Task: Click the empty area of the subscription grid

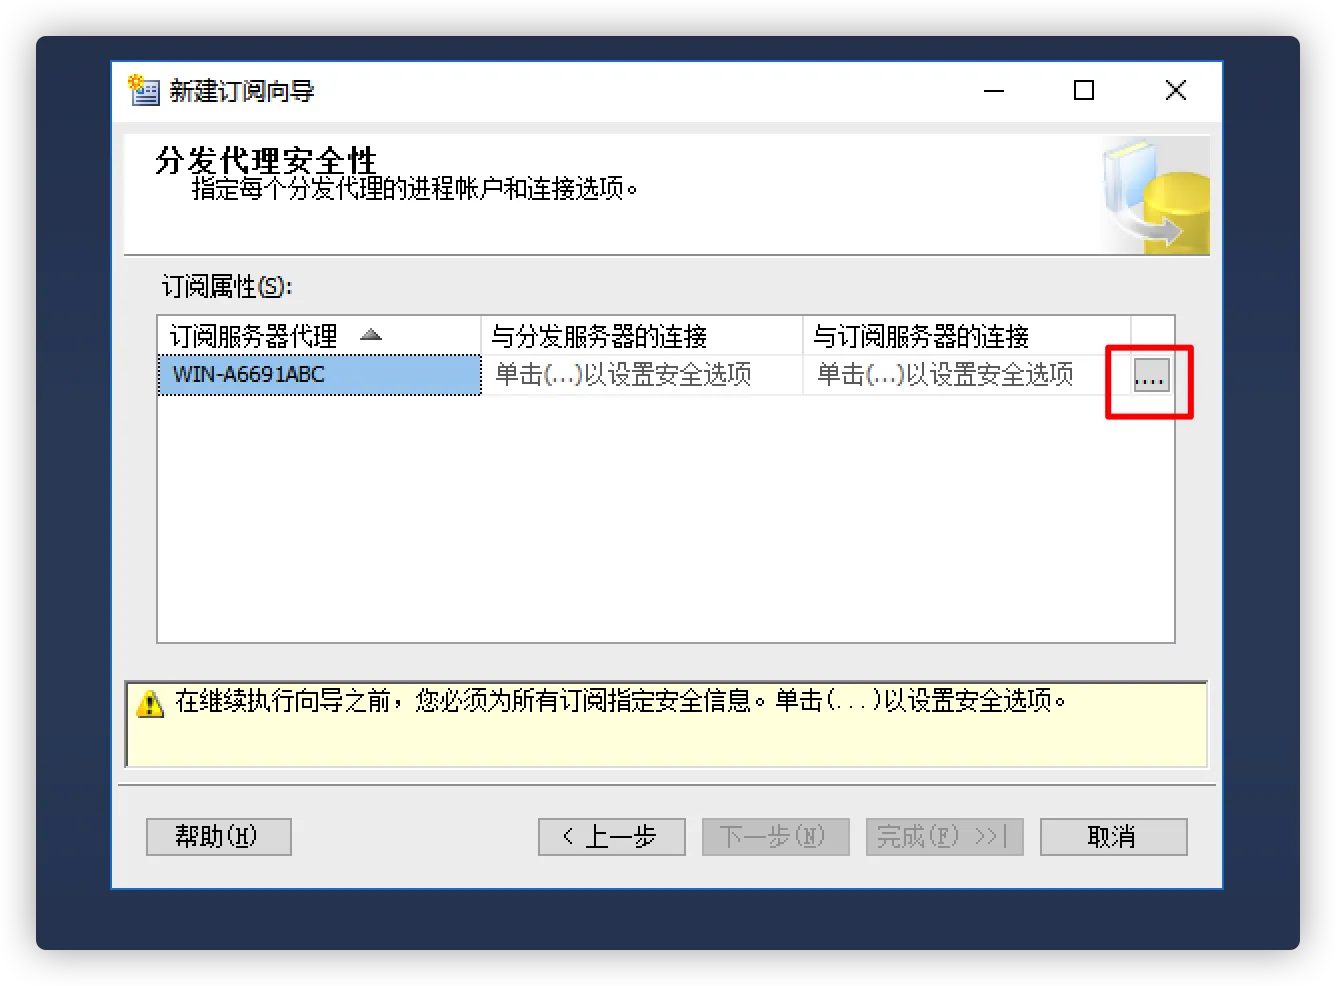Action: [666, 518]
